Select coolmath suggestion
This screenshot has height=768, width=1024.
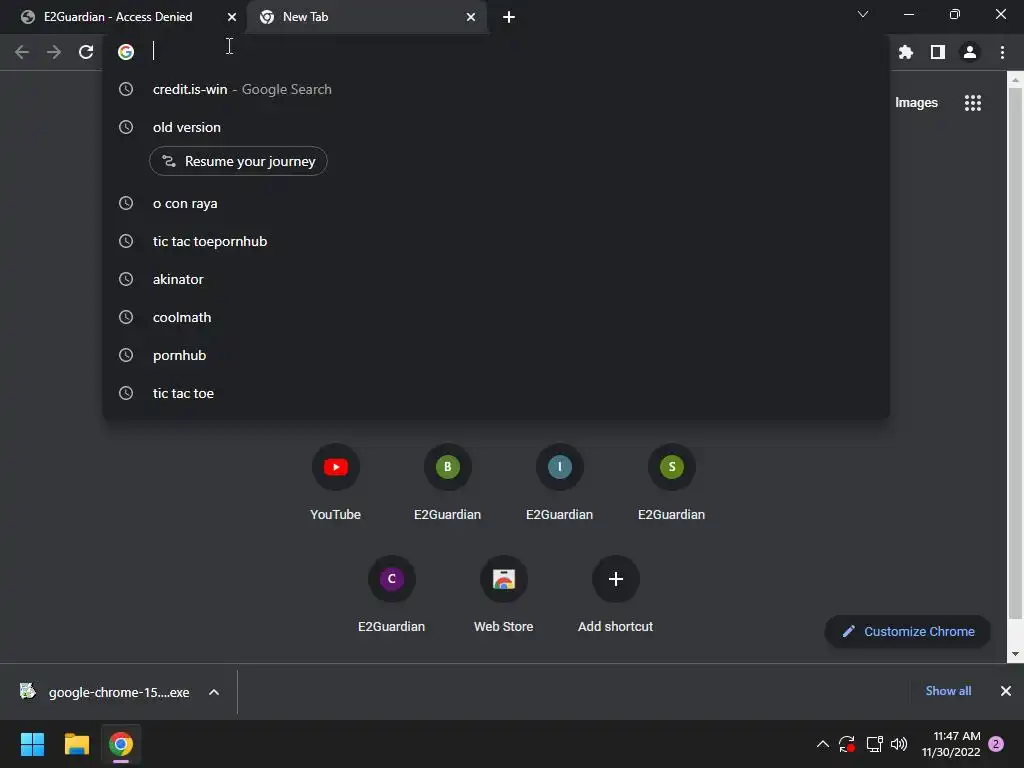tap(496, 317)
